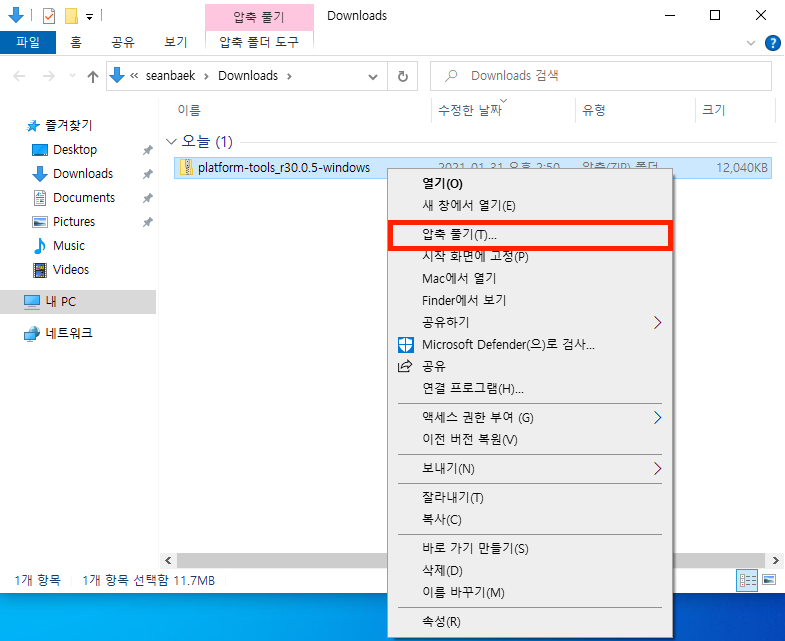Choose 열기(O) from the context menu
This screenshot has width=785, height=641.
coord(530,184)
